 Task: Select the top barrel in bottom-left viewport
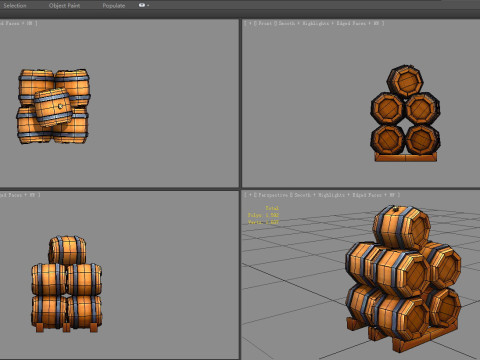[67, 250]
